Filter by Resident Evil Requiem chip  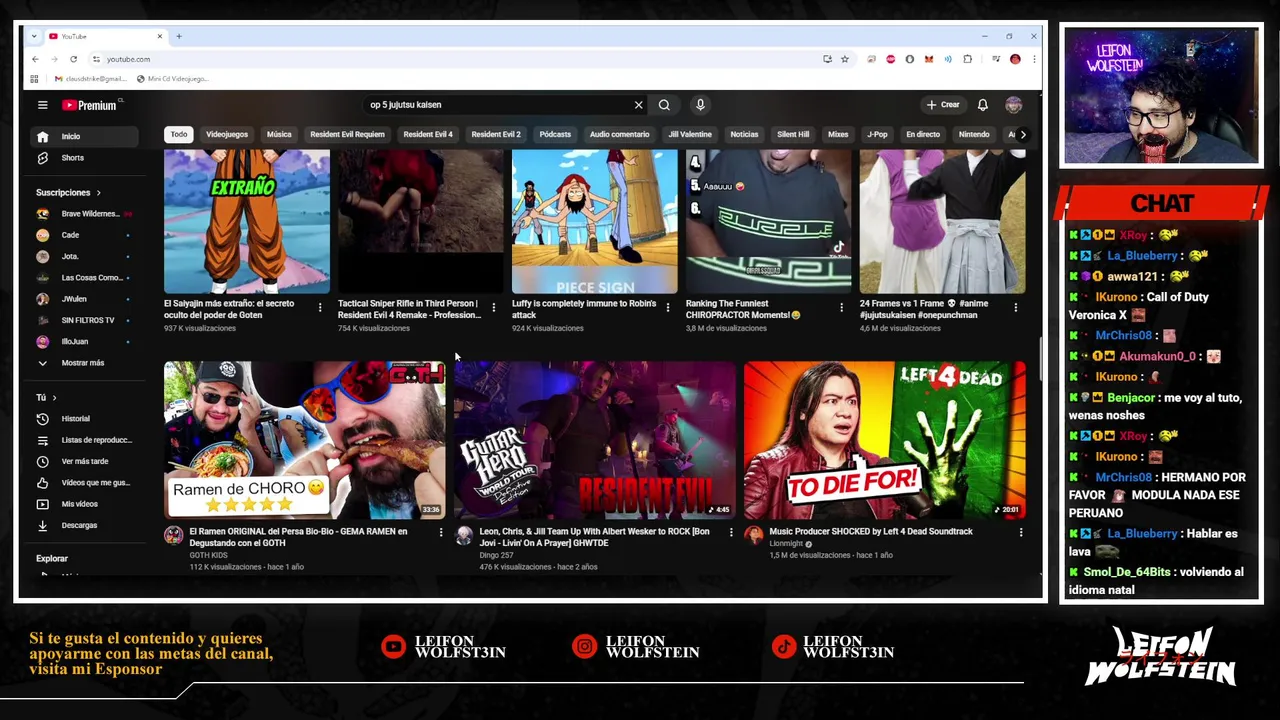click(x=347, y=134)
